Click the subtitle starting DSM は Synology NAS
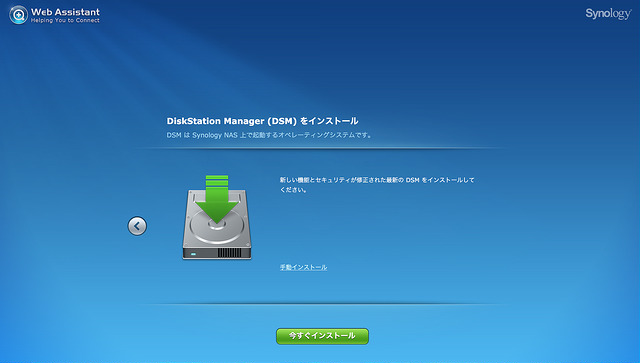Screen dimensions: 640x363 pos(269,135)
